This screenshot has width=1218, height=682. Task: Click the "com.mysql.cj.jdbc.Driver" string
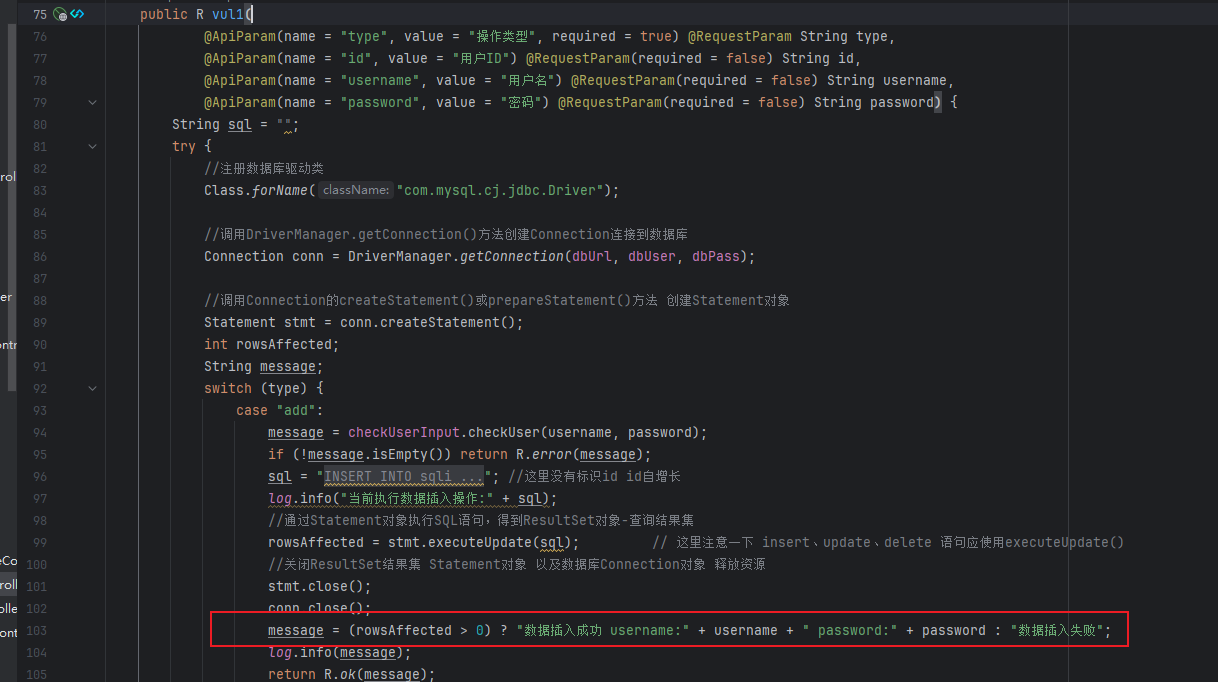coord(499,190)
